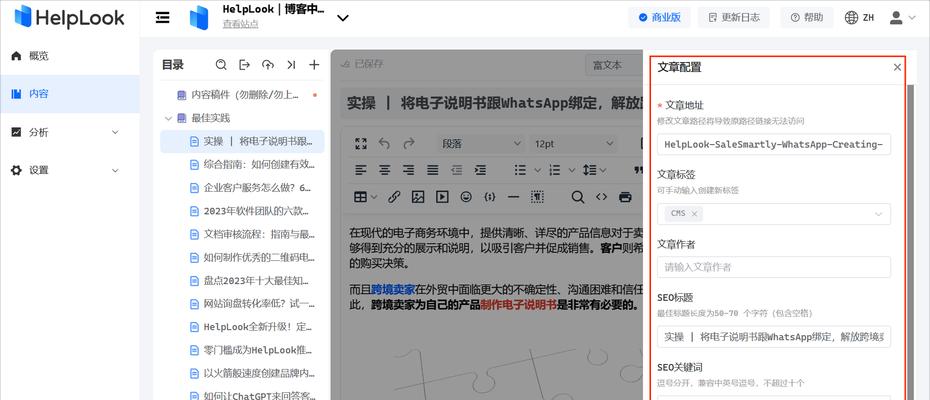Collapse the 最佳实践 folder
The width and height of the screenshot is (930, 400).
click(169, 118)
